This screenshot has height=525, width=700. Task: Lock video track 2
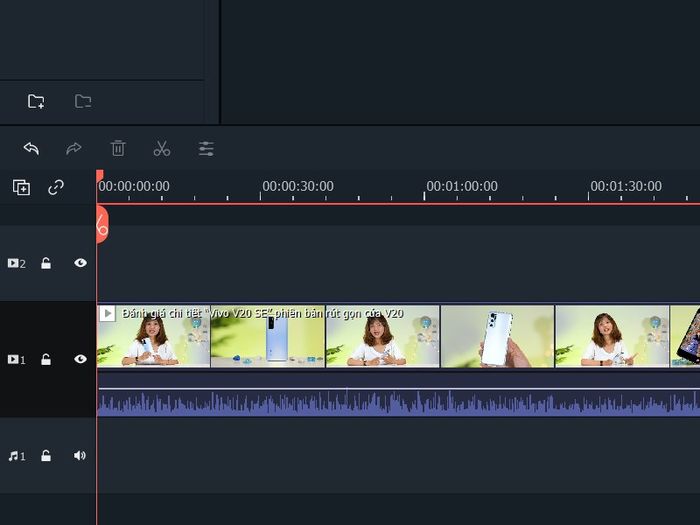click(x=46, y=263)
